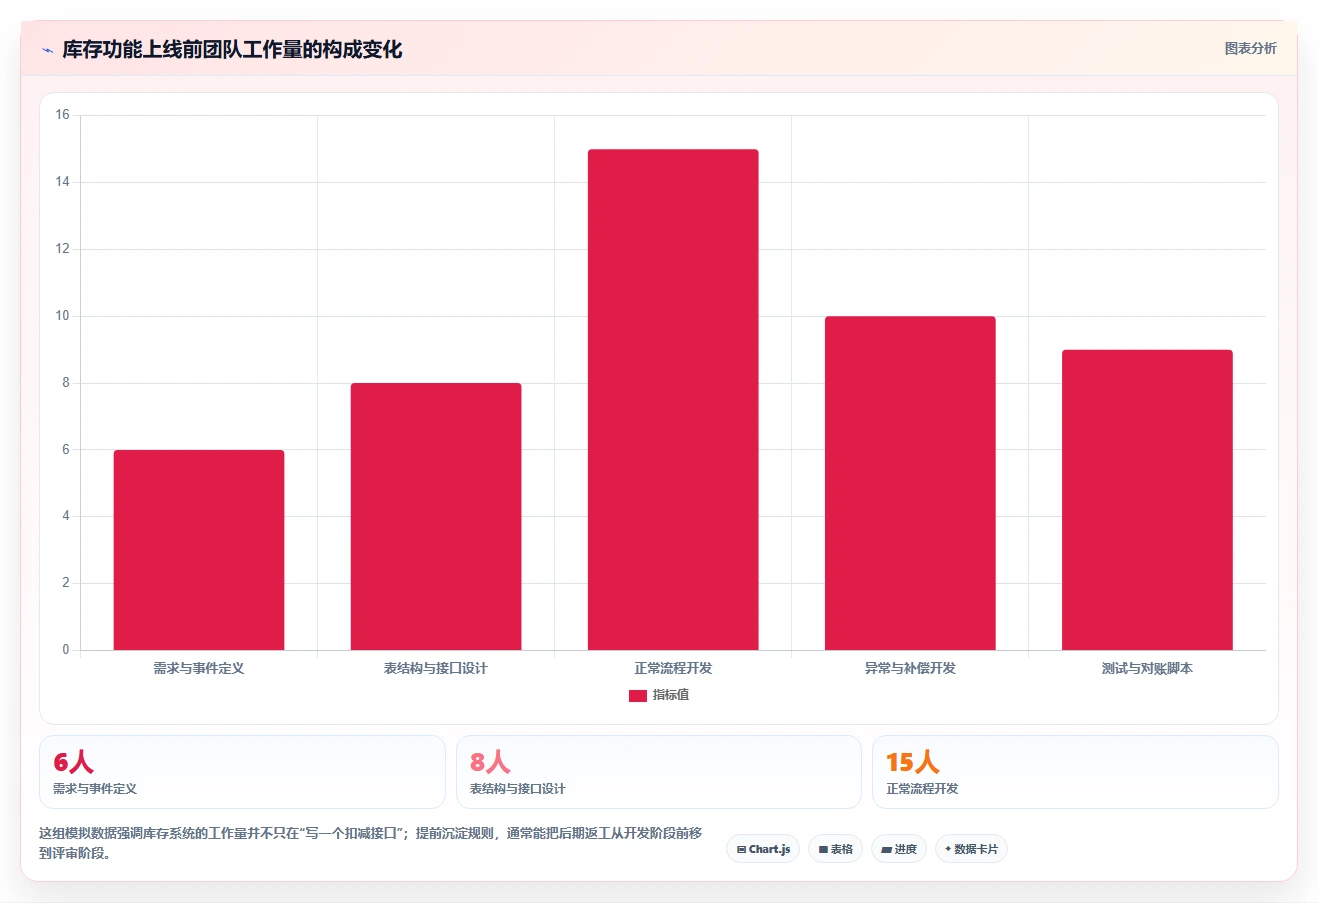Viewport: 1318px width, 903px height.
Task: Click the y-axis value 12
Action: pos(63,249)
